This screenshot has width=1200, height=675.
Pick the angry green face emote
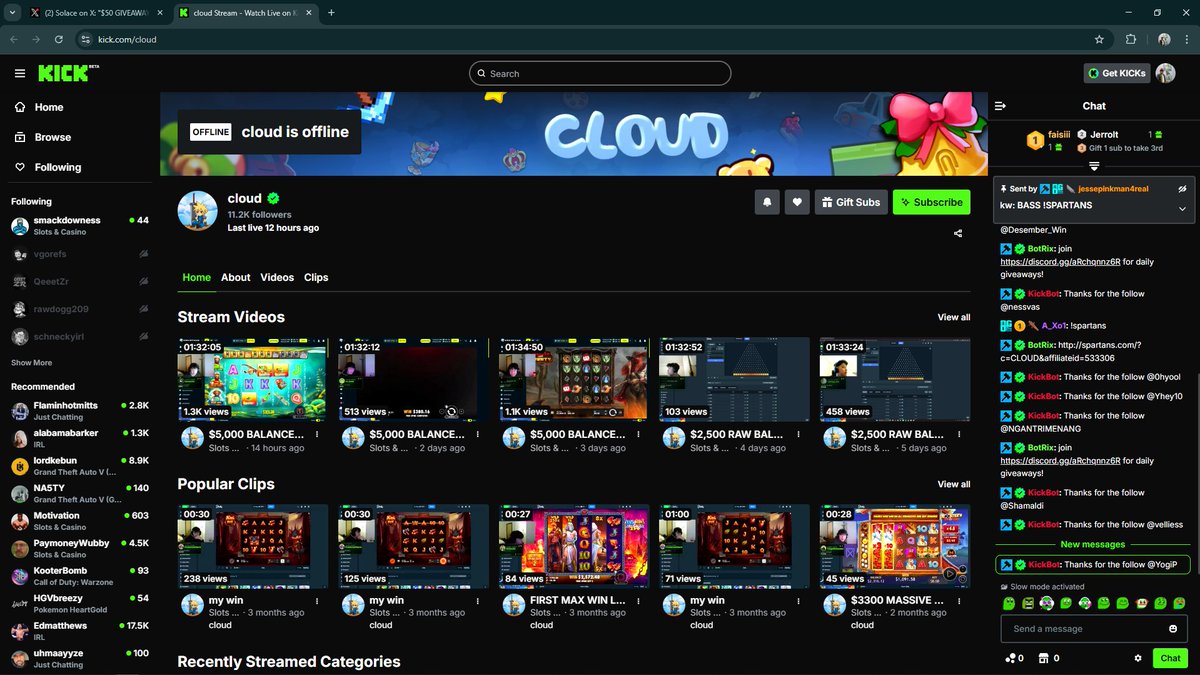pyautogui.click(x=1027, y=604)
